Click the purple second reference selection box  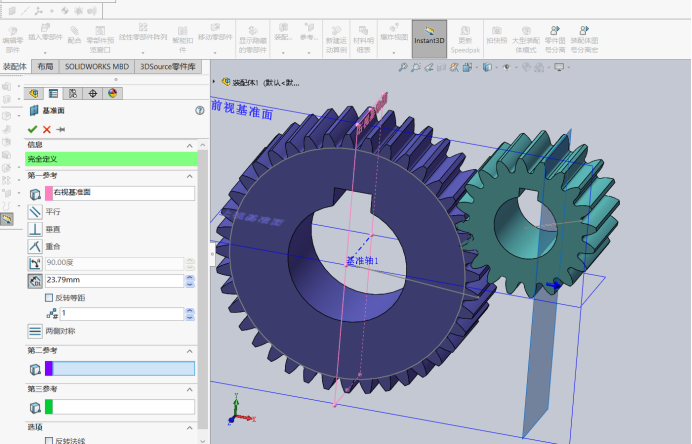[x=120, y=369]
